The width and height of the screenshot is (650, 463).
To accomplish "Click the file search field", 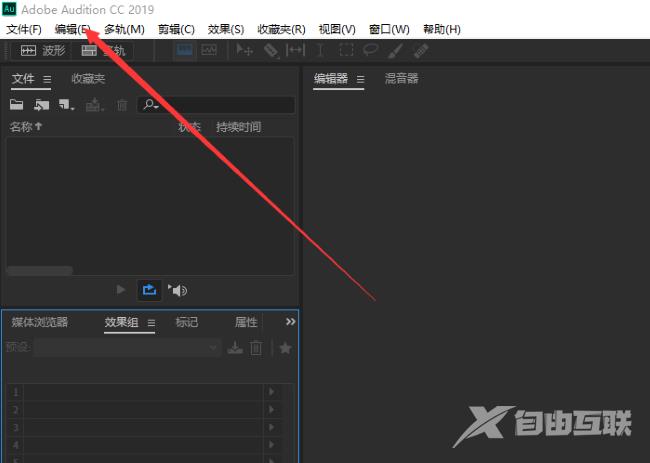I will pyautogui.click(x=216, y=105).
